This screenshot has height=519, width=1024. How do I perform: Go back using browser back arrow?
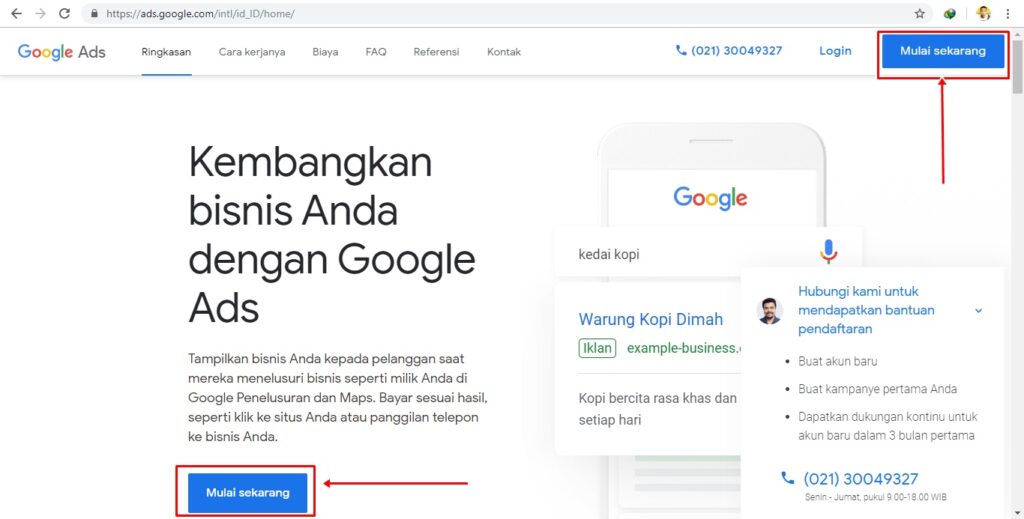click(x=16, y=14)
